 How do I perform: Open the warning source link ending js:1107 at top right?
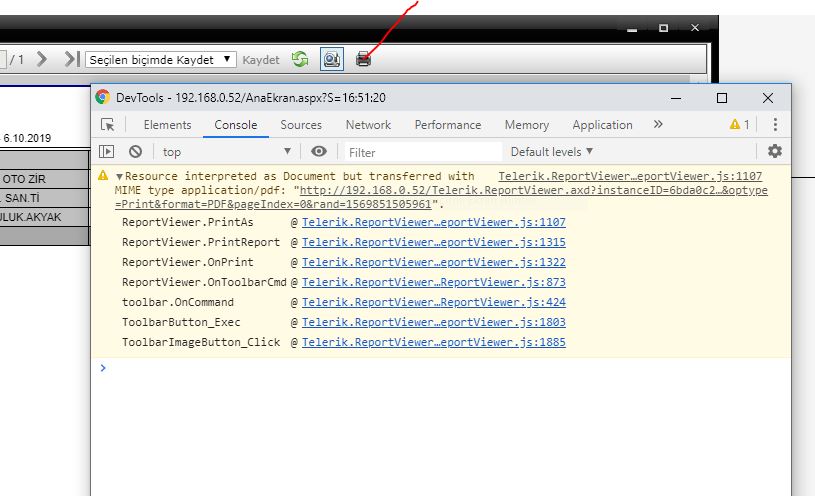pos(630,176)
